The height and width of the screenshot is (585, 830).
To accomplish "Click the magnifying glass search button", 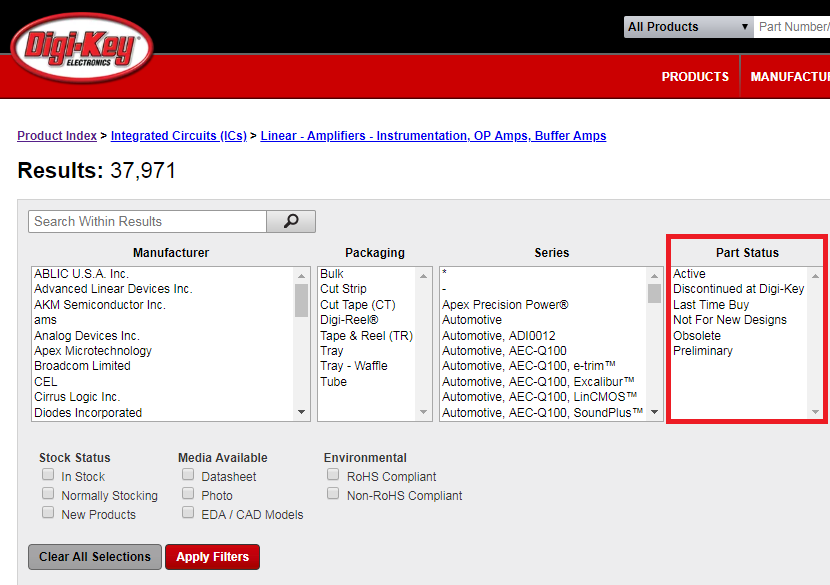I will click(x=291, y=221).
